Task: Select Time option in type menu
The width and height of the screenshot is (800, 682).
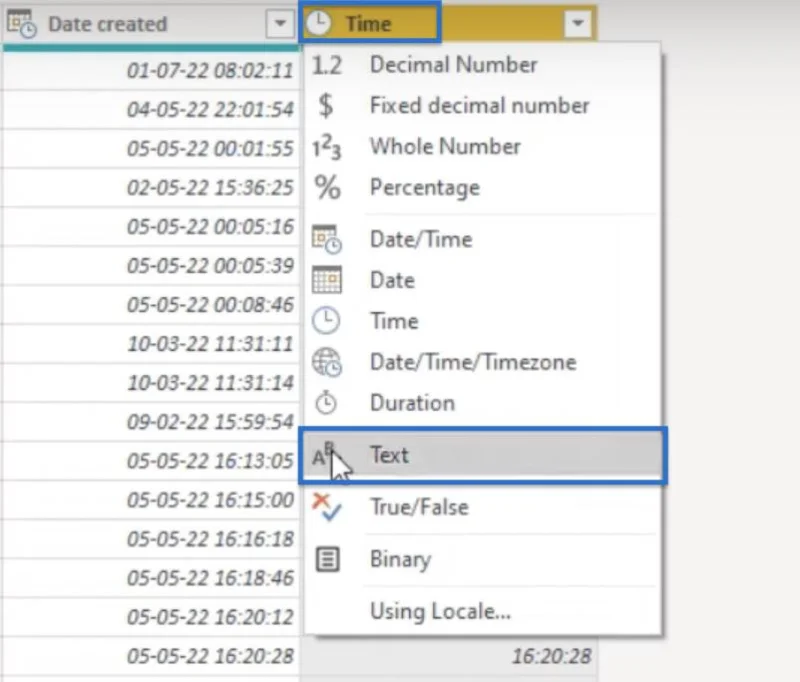Action: tap(483, 321)
